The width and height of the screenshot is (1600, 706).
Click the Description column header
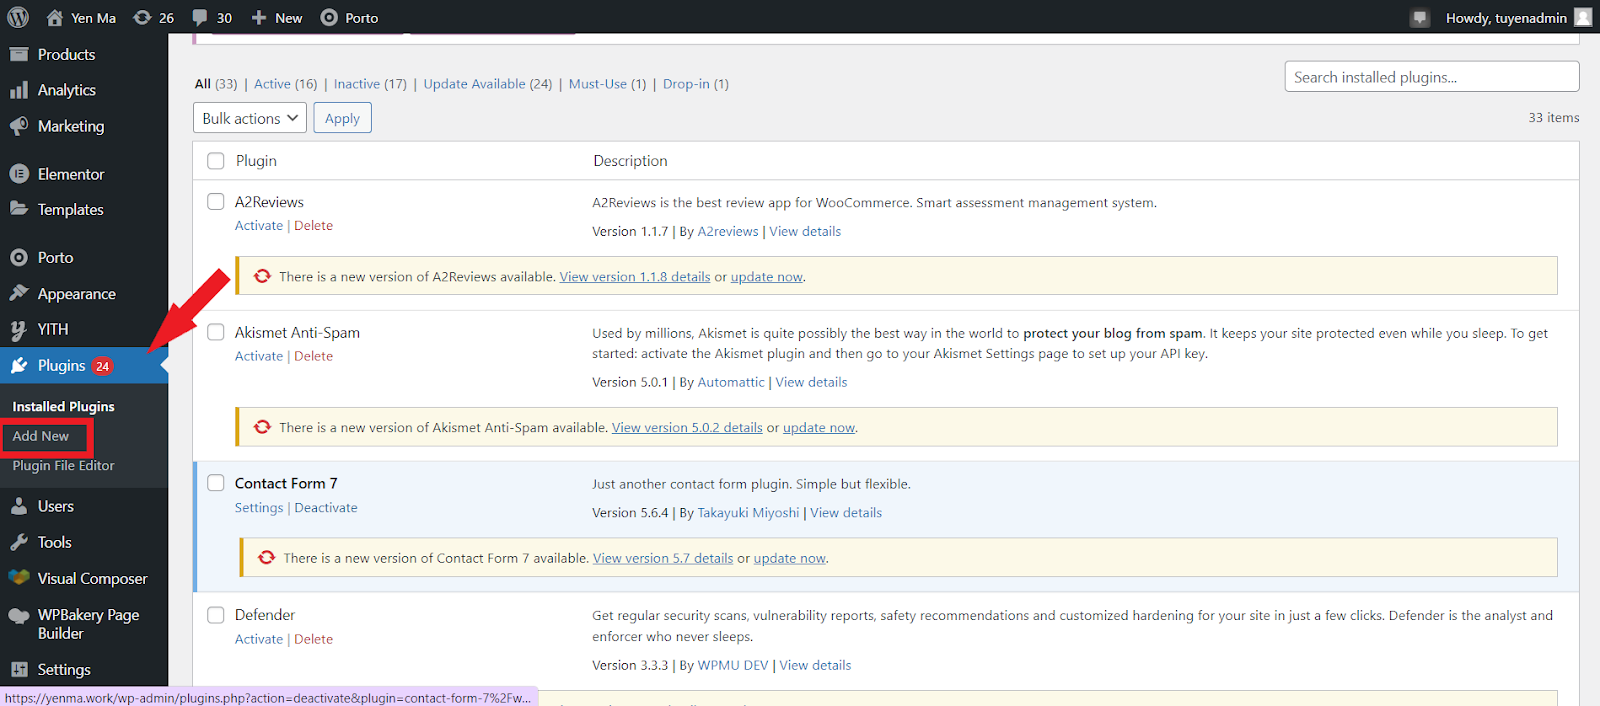pos(630,161)
